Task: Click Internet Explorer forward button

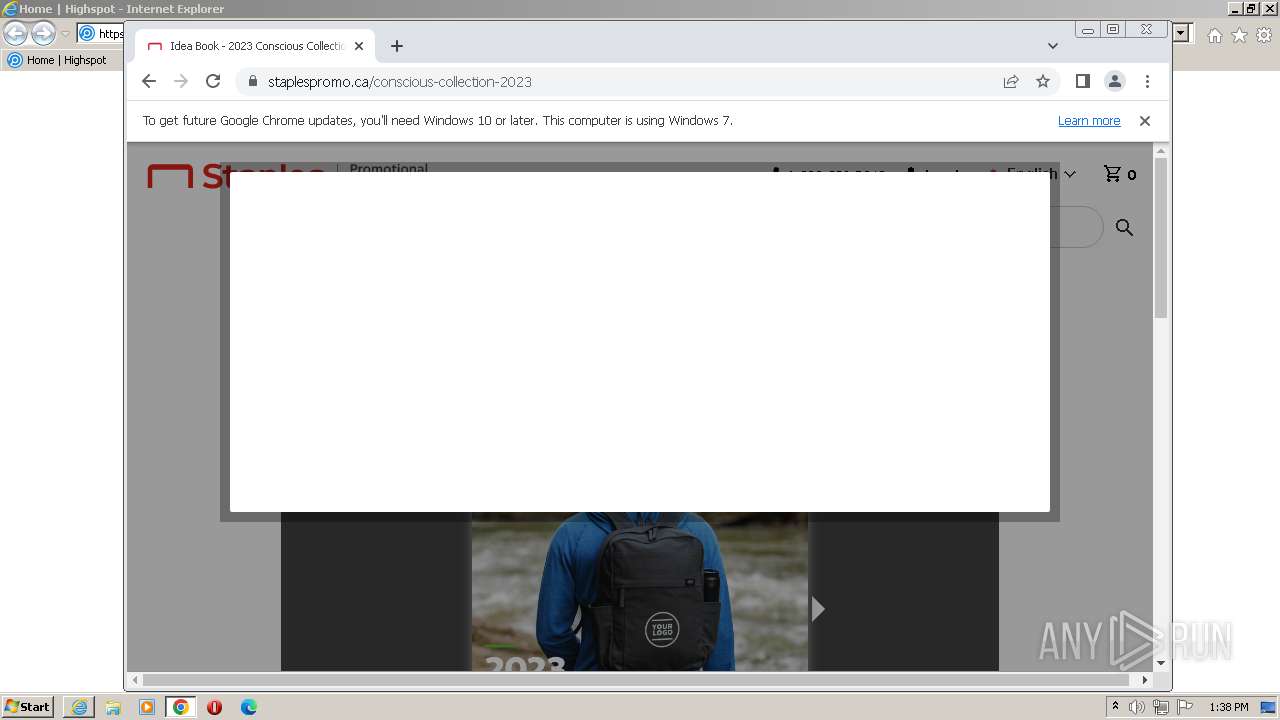Action: [x=43, y=34]
